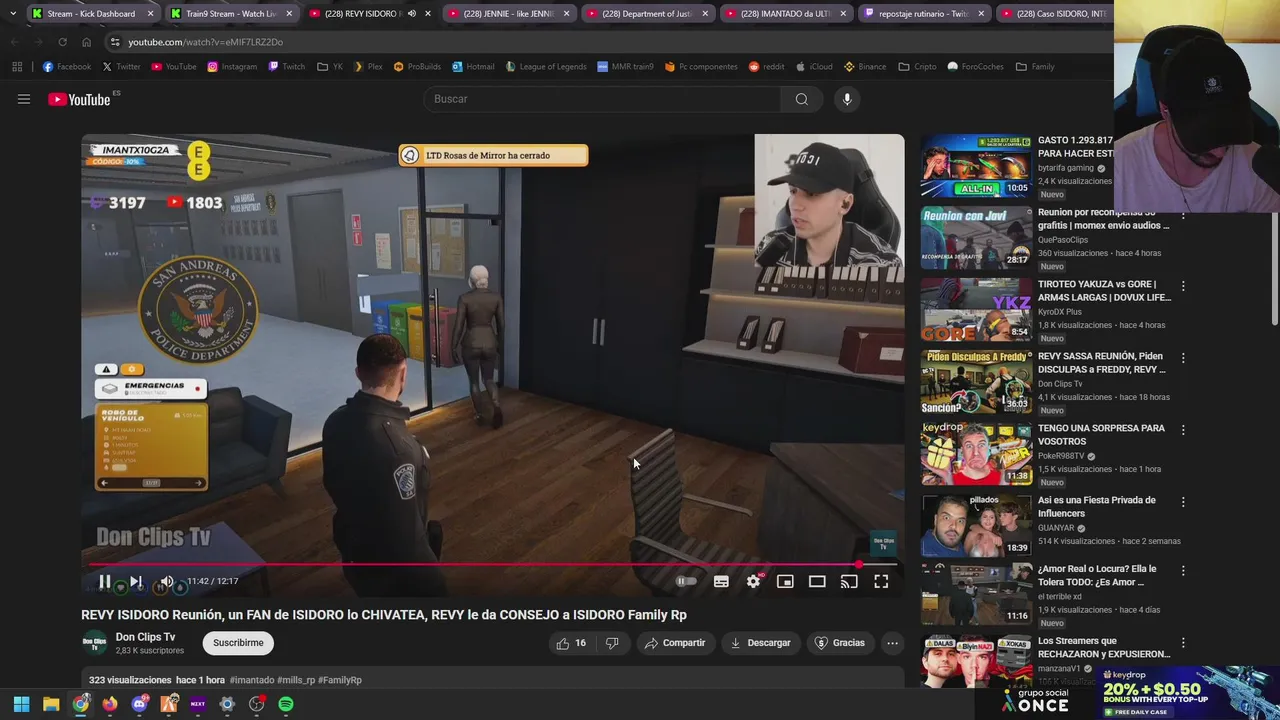Switch to miniplayer mode
The height and width of the screenshot is (720, 1280).
point(785,581)
